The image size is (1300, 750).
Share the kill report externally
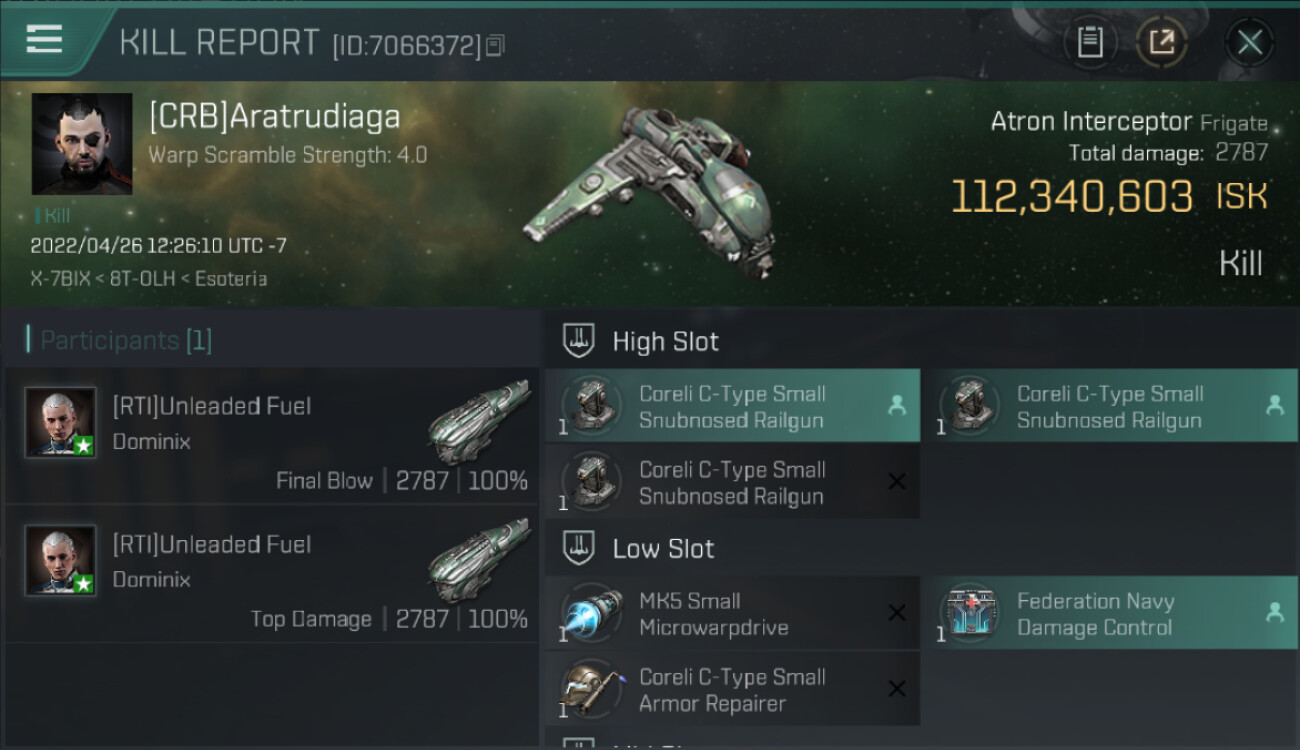click(1162, 42)
